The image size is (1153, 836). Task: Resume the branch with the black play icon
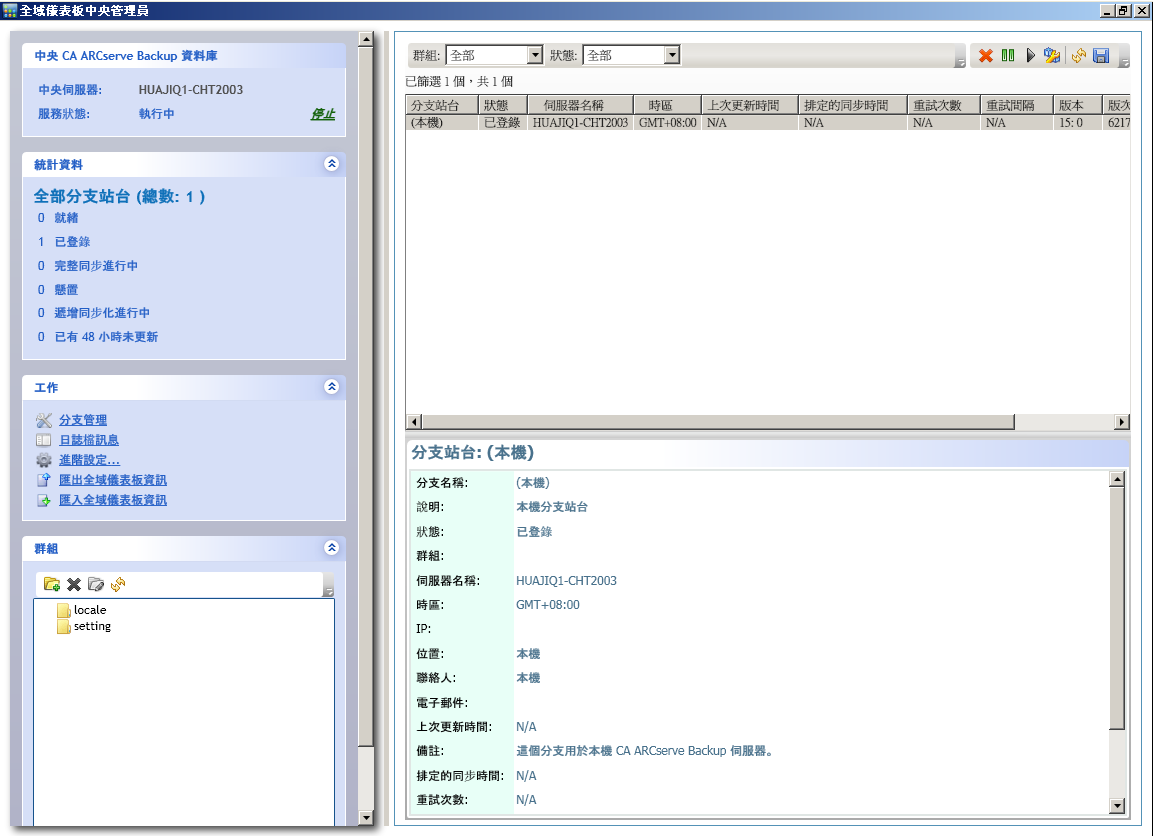coord(1030,55)
